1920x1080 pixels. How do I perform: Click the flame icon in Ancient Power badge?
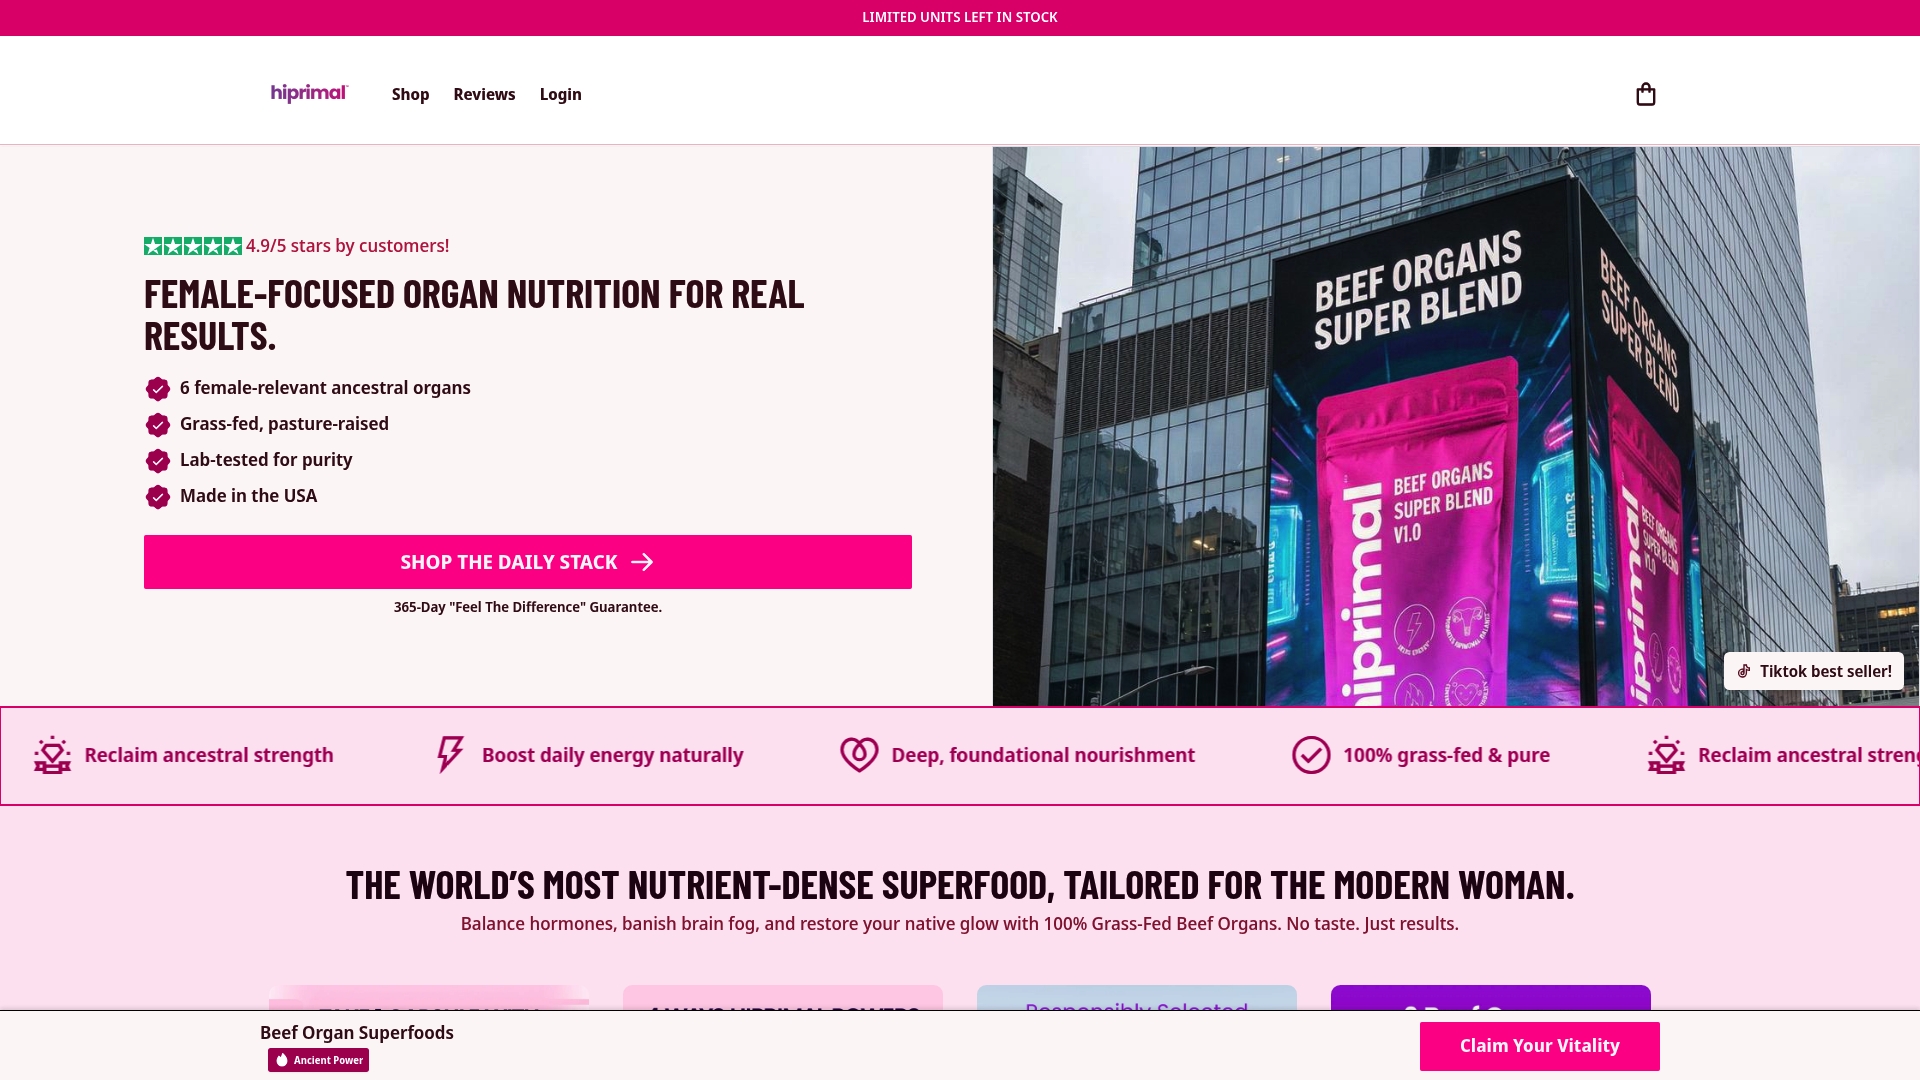[282, 1060]
